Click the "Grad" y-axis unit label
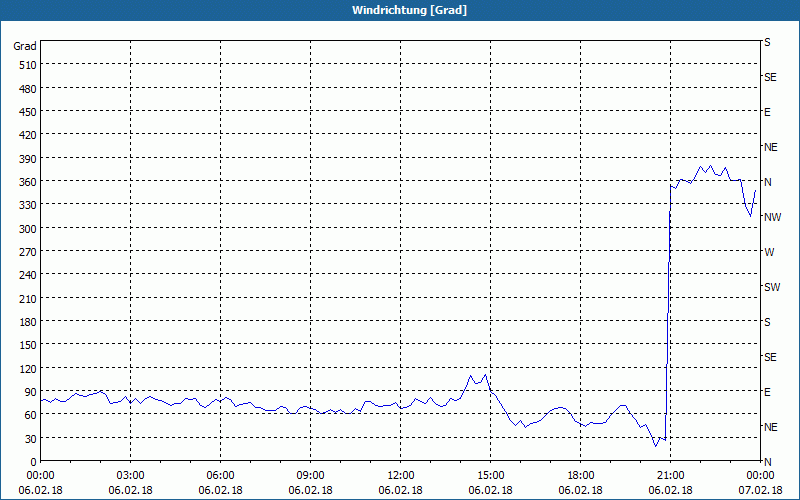Image resolution: width=800 pixels, height=500 pixels. [25, 46]
